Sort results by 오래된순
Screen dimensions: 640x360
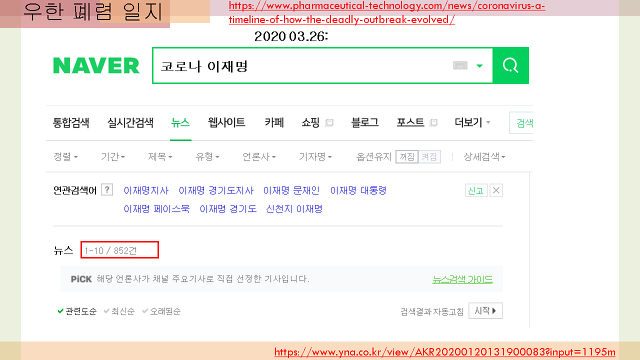161,311
